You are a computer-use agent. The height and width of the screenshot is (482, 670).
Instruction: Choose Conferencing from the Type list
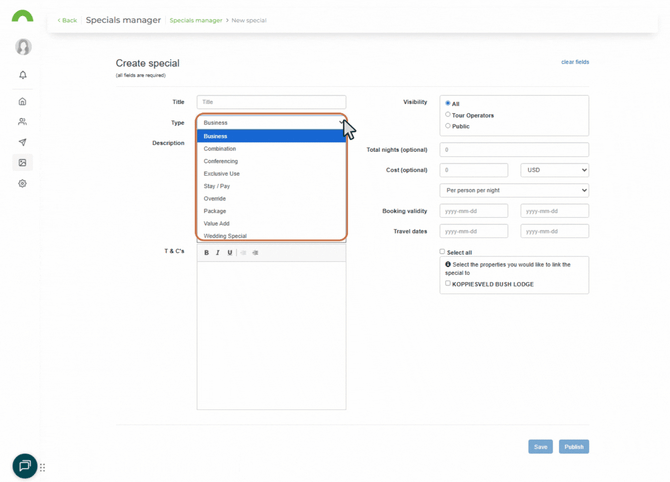click(x=221, y=161)
